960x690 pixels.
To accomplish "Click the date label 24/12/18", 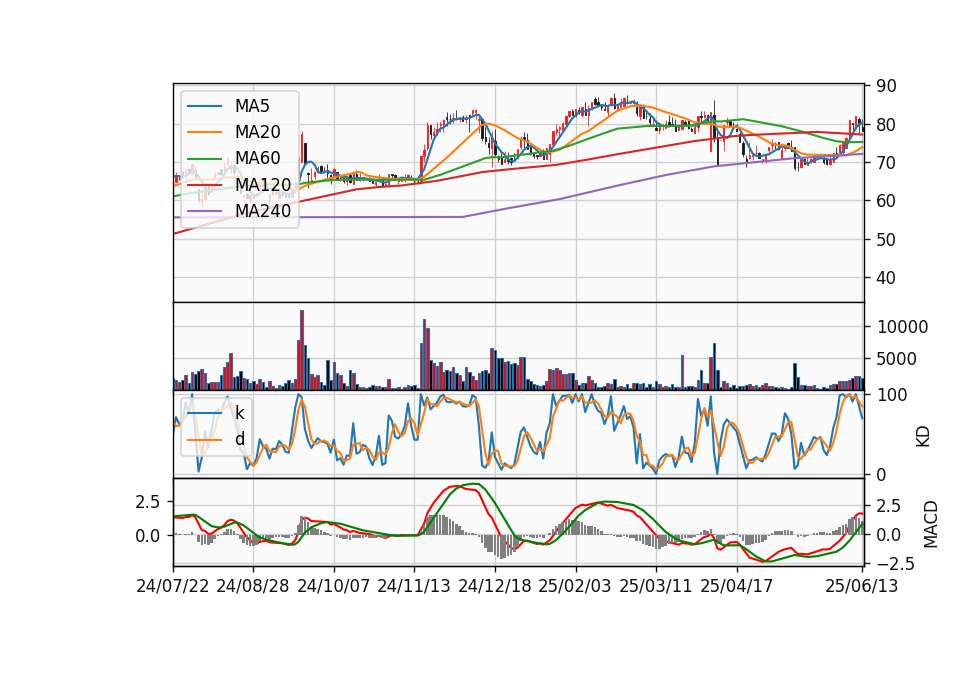I will coord(495,586).
